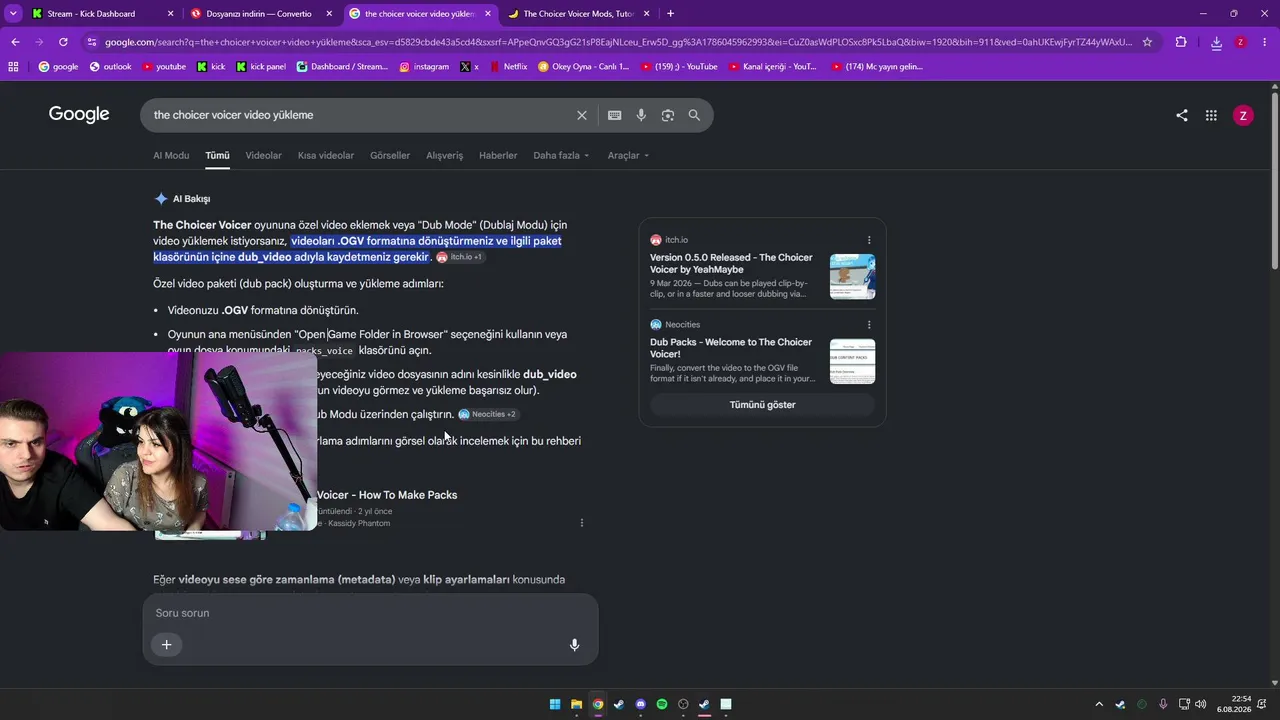Switch to the AI Modu tab
Viewport: 1280px width, 720px height.
click(x=171, y=156)
